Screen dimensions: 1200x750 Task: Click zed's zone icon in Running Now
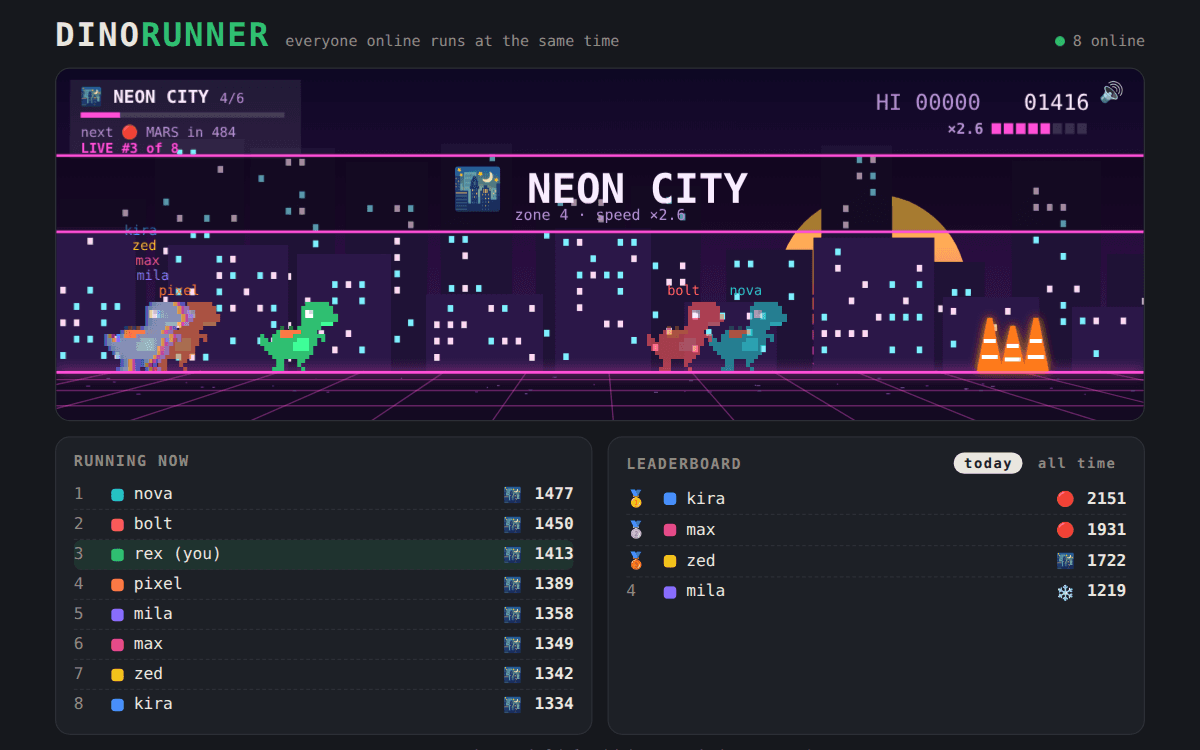click(513, 674)
